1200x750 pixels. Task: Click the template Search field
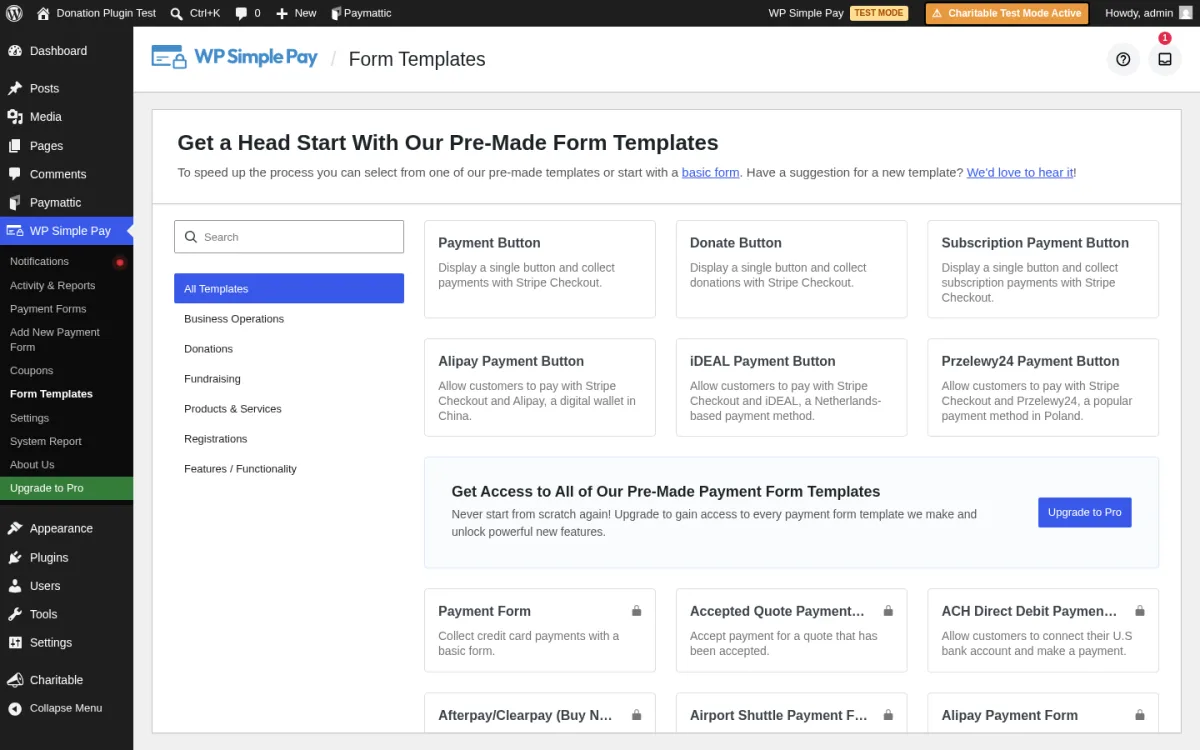click(289, 237)
